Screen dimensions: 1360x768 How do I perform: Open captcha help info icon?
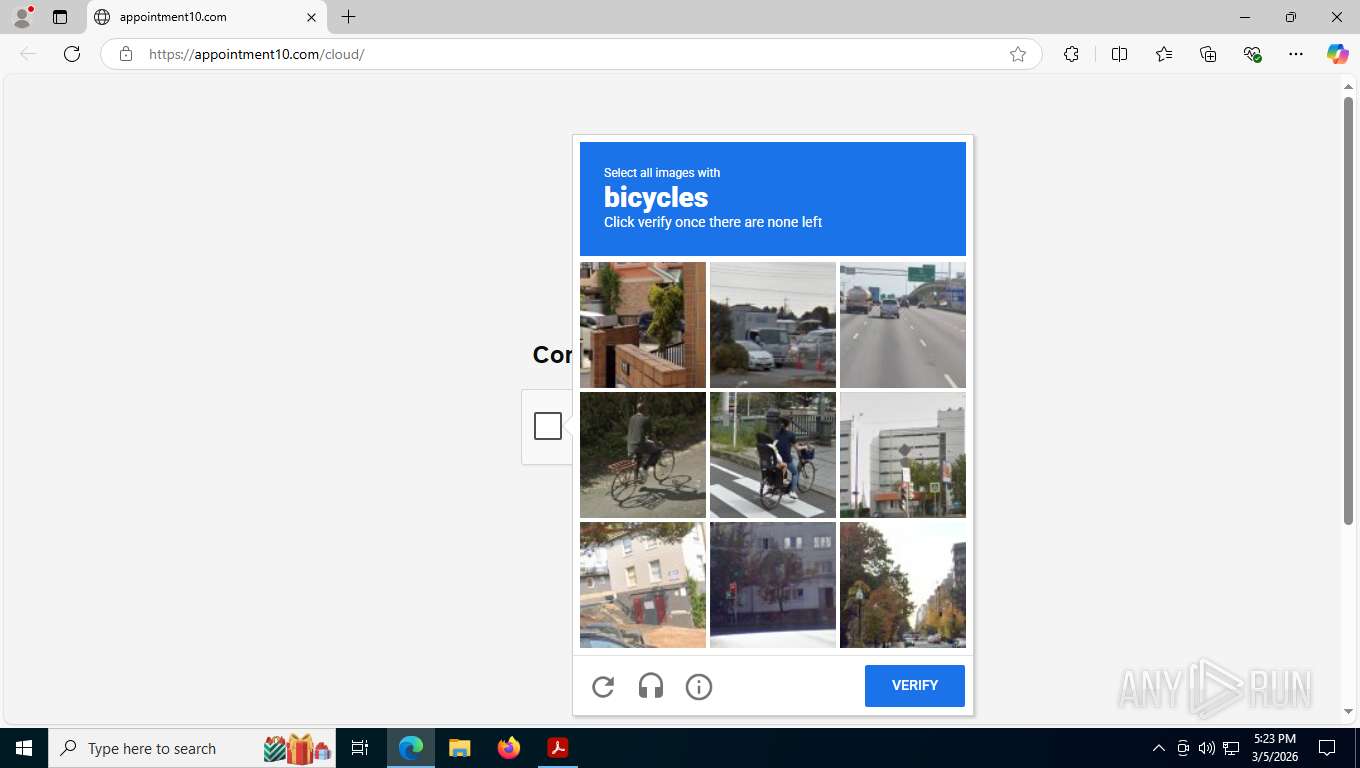(x=699, y=687)
